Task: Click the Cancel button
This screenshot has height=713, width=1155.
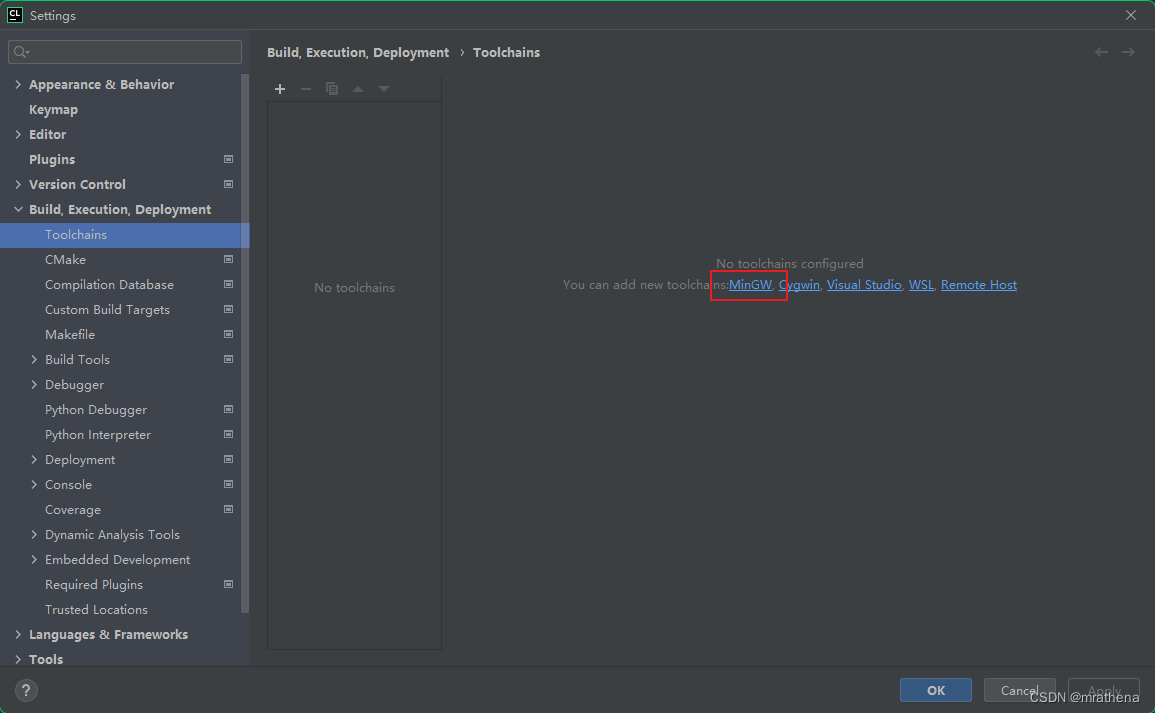Action: coord(1019,690)
